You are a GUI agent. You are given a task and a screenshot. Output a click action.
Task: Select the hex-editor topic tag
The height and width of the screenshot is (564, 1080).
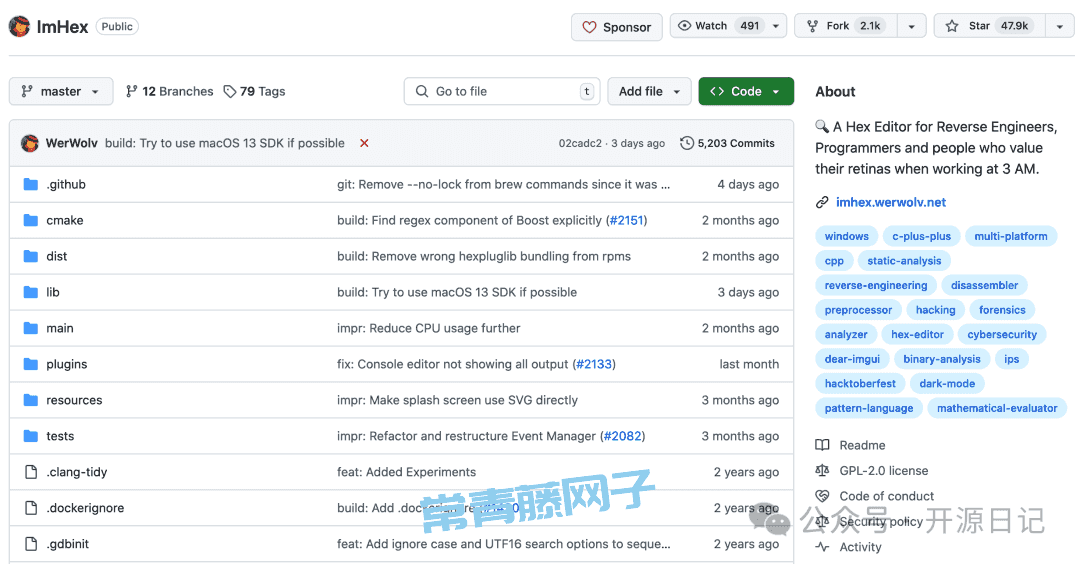pyautogui.click(x=917, y=334)
